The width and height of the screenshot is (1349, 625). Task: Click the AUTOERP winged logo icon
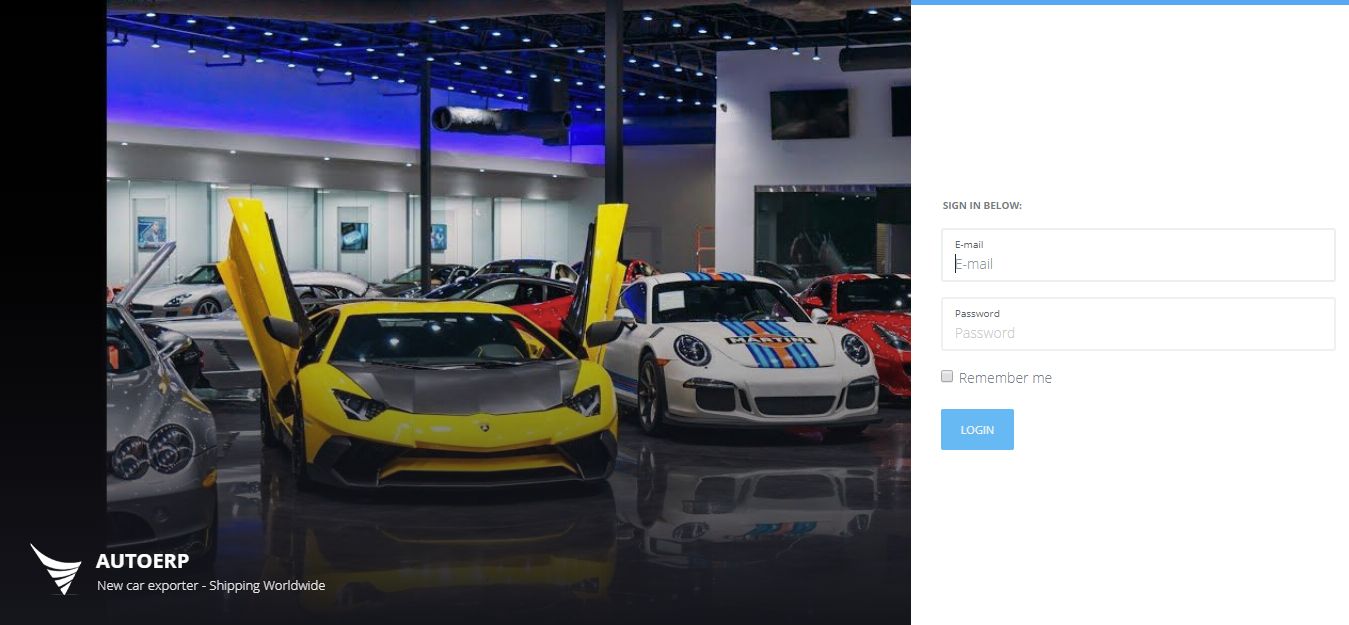(x=56, y=569)
